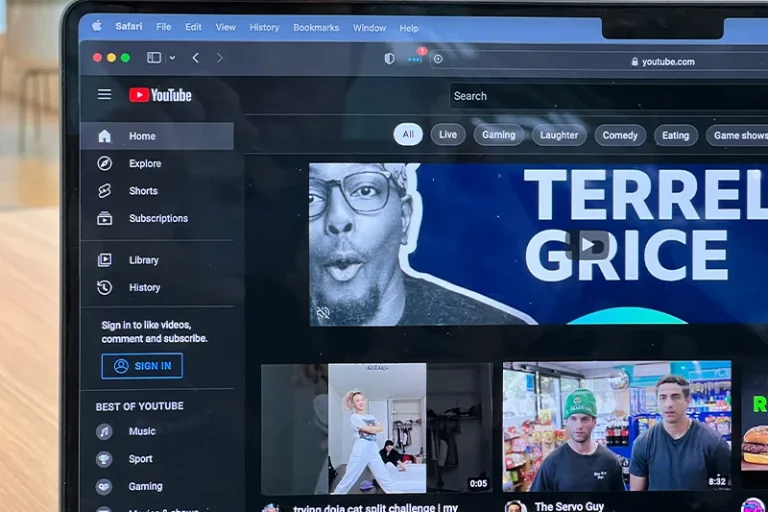Go forward with the forward arrow
This screenshot has height=512, width=768.
pyautogui.click(x=219, y=58)
